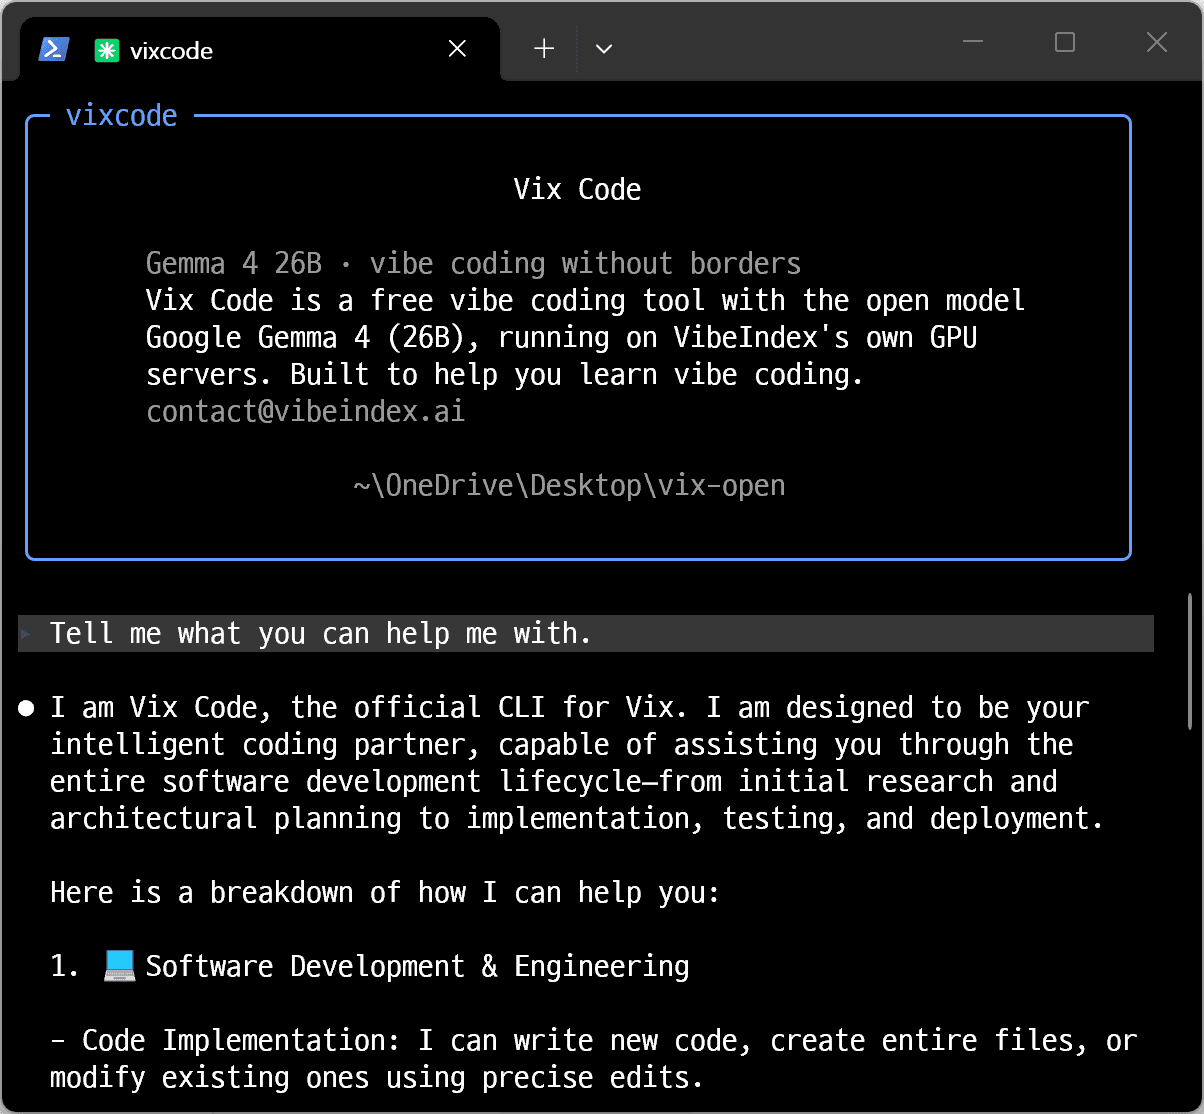
Task: Click 'architectural planning to implementation' line
Action: (577, 819)
